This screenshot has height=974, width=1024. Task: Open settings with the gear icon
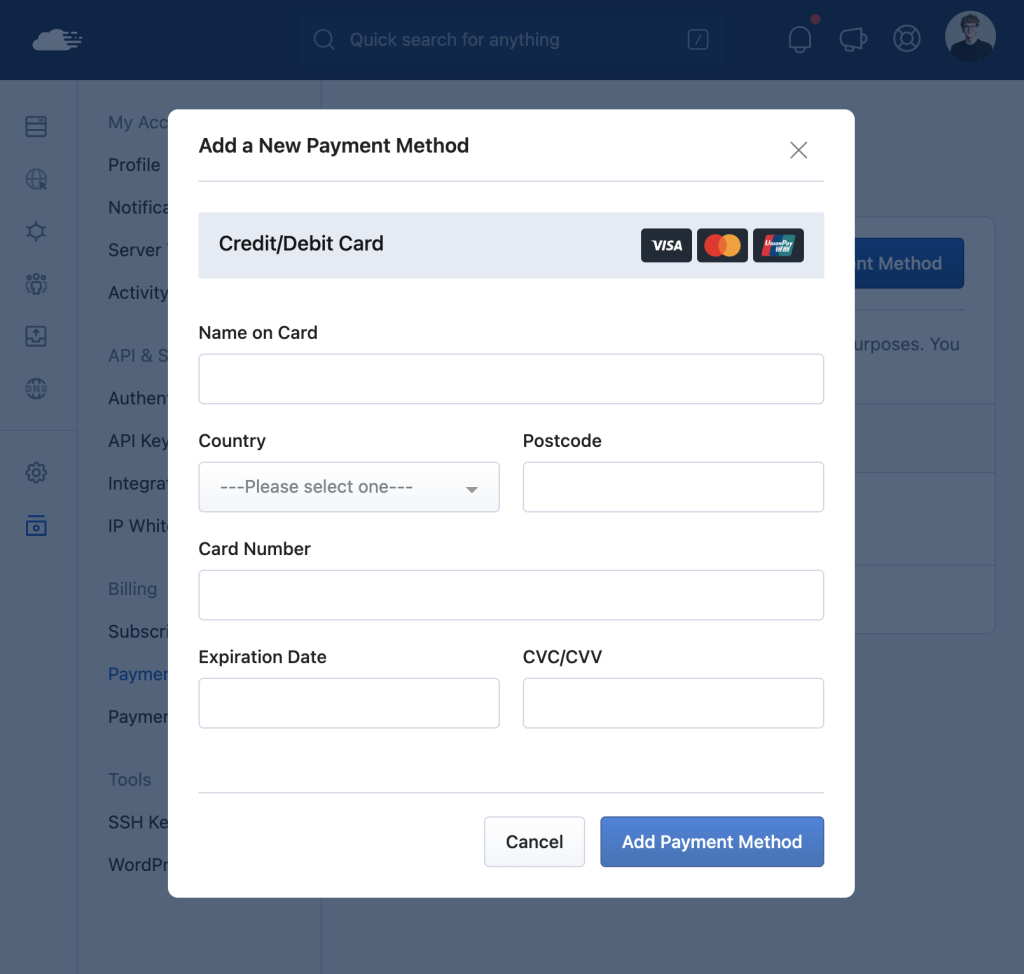coord(36,472)
